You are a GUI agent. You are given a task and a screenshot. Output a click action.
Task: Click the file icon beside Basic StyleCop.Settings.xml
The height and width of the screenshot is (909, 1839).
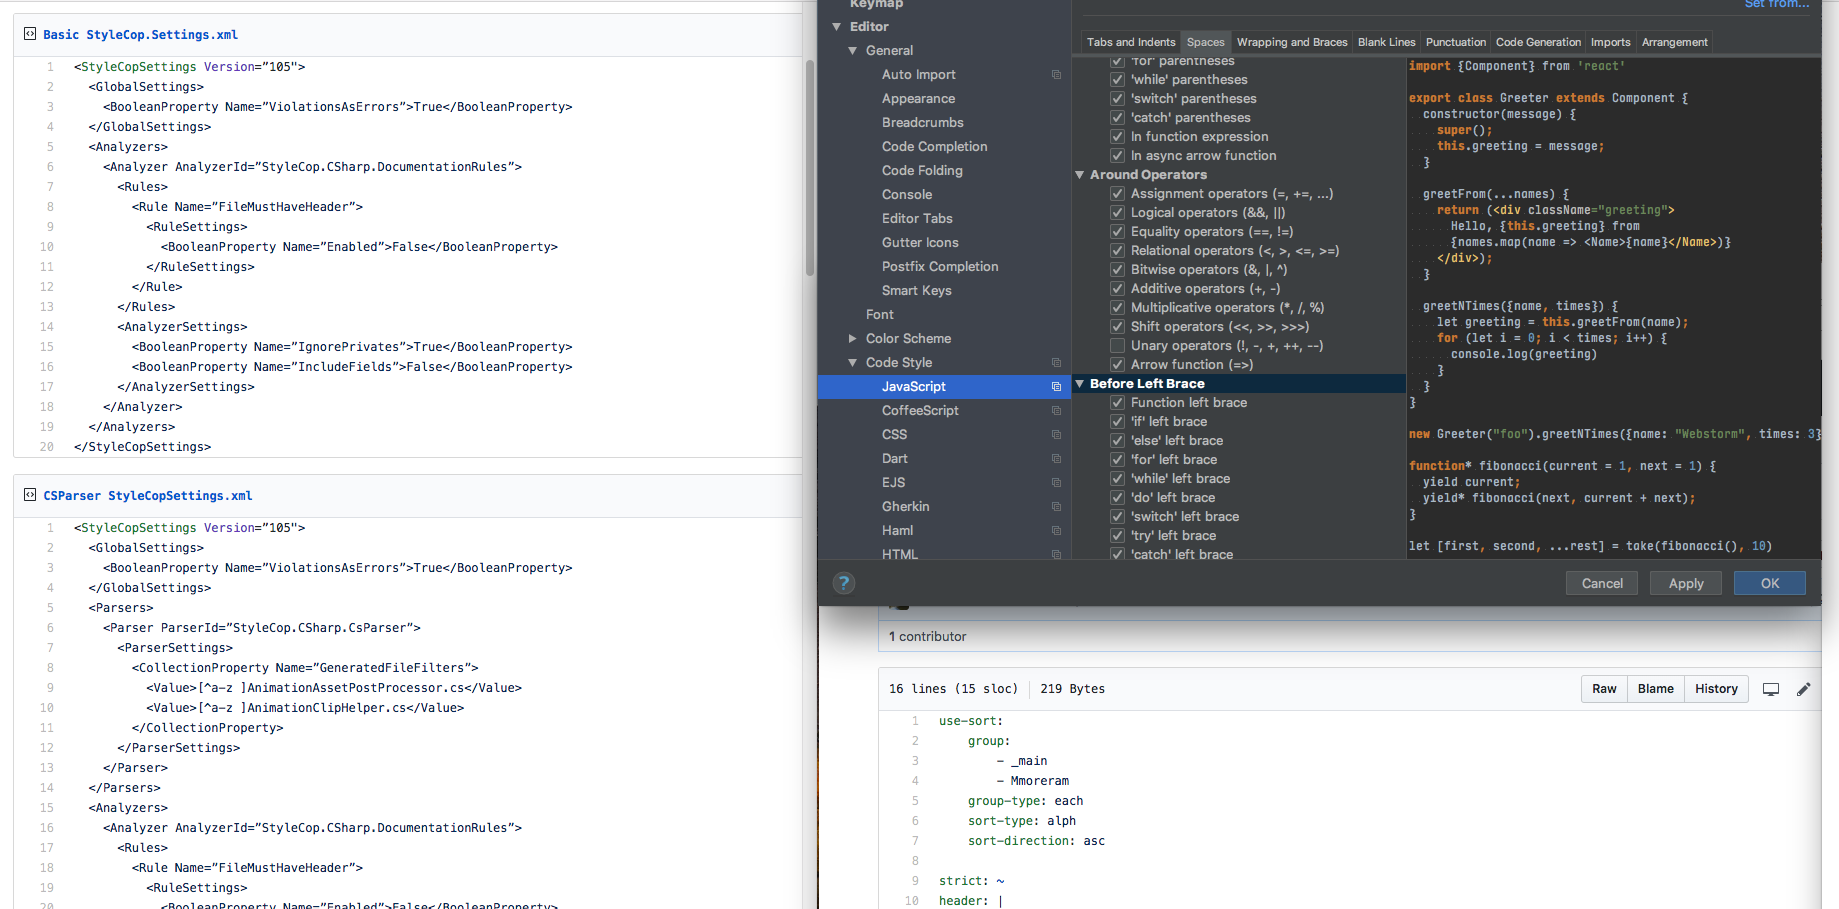tap(30, 34)
